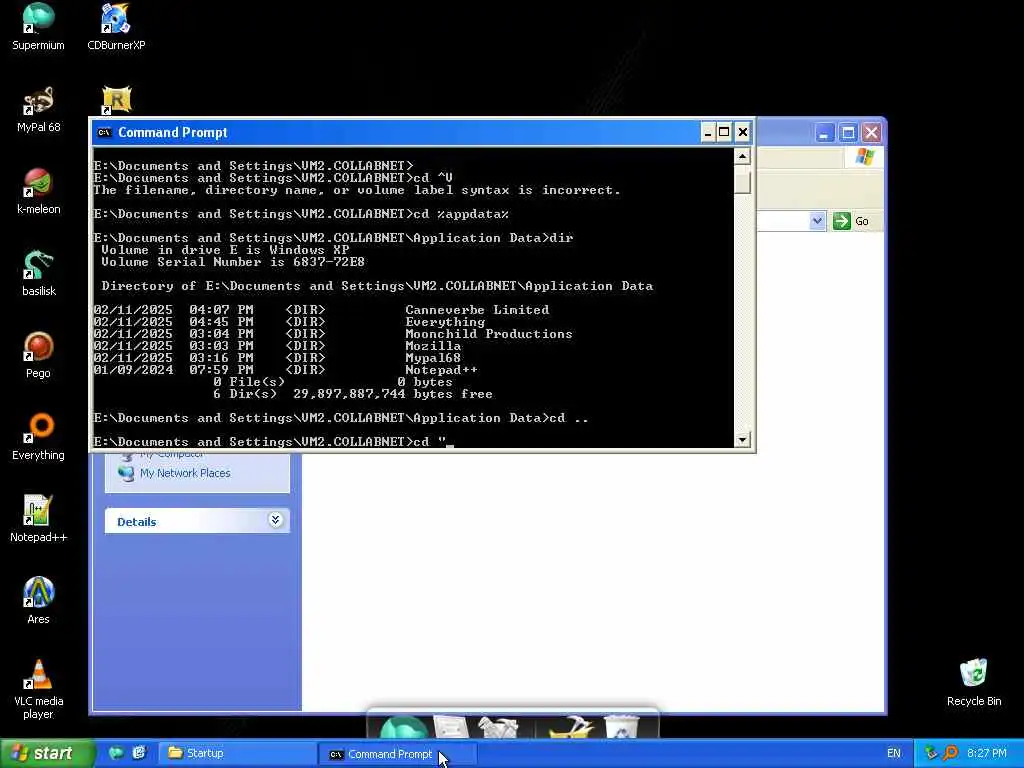Viewport: 1024px width, 768px height.
Task: Open the MyPal 68 browser icon
Action: tap(38, 109)
